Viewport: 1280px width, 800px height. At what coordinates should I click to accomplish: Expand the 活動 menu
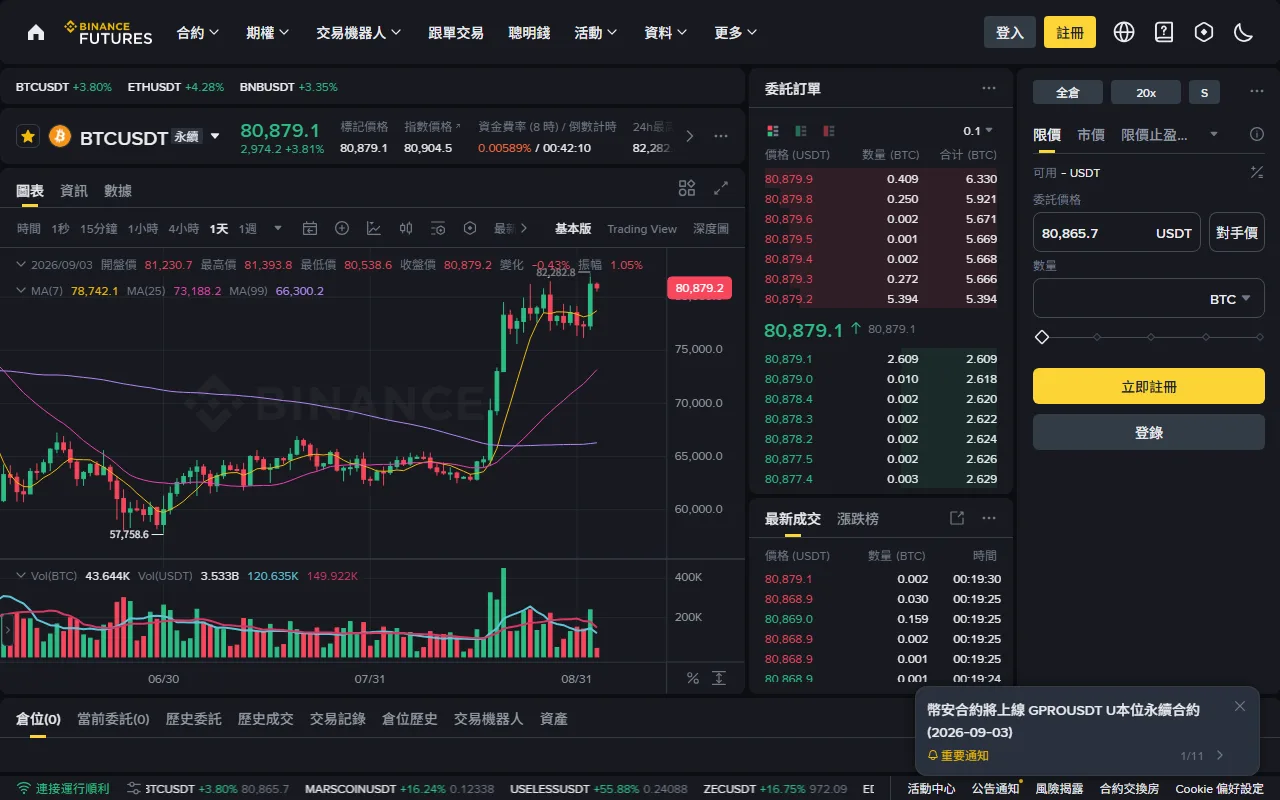click(x=596, y=33)
